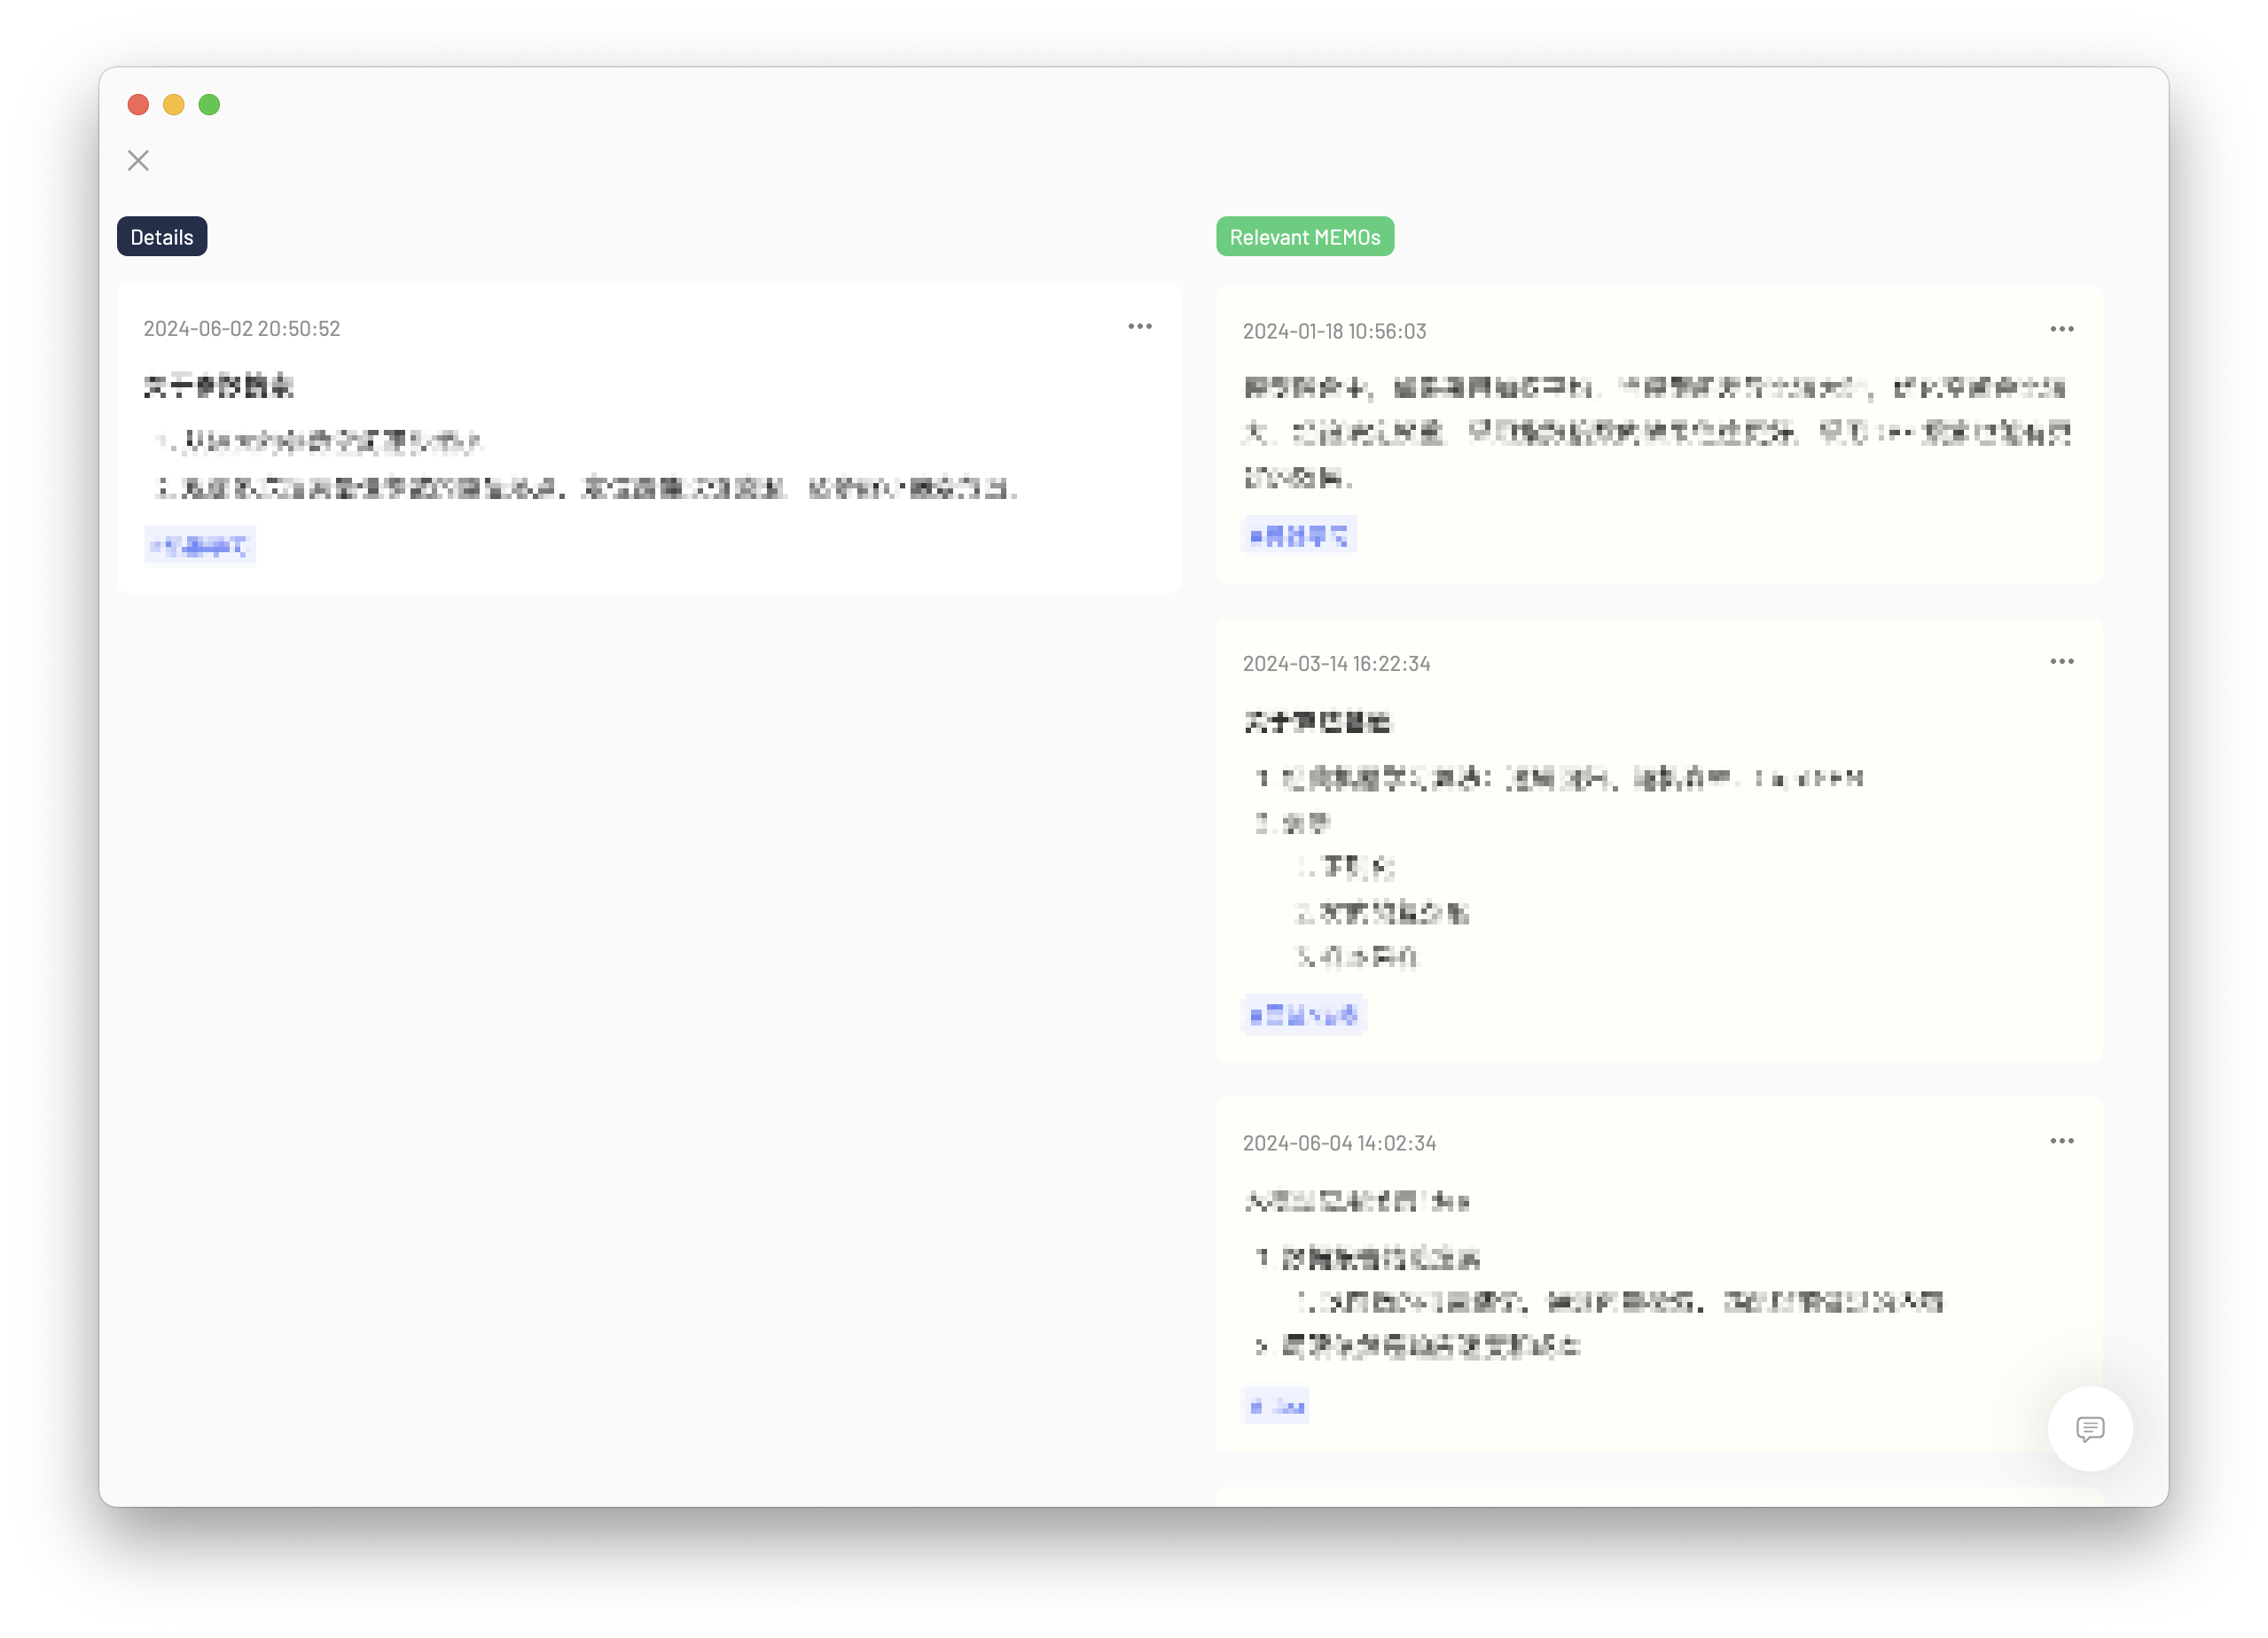
Task: Open more options for 2024-06-02 memo
Action: click(x=1139, y=327)
